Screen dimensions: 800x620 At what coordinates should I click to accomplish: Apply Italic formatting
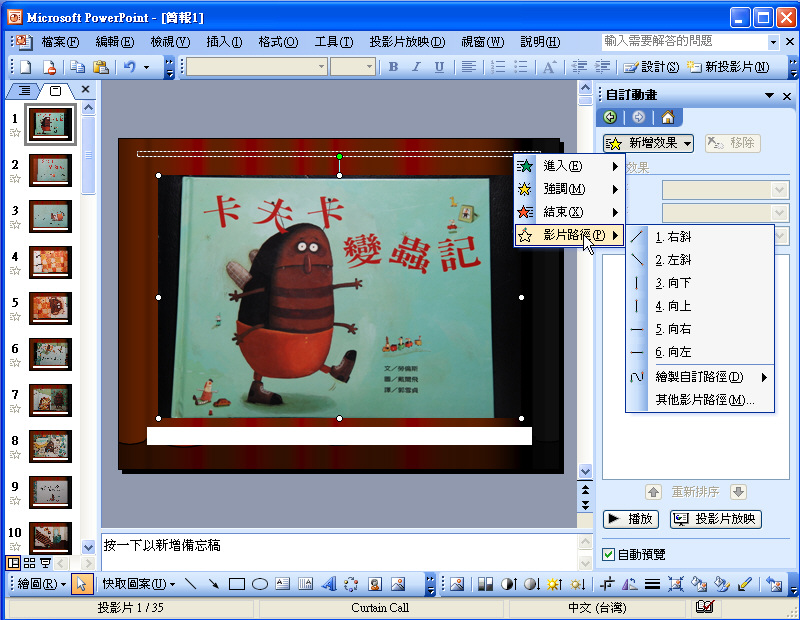[x=416, y=67]
